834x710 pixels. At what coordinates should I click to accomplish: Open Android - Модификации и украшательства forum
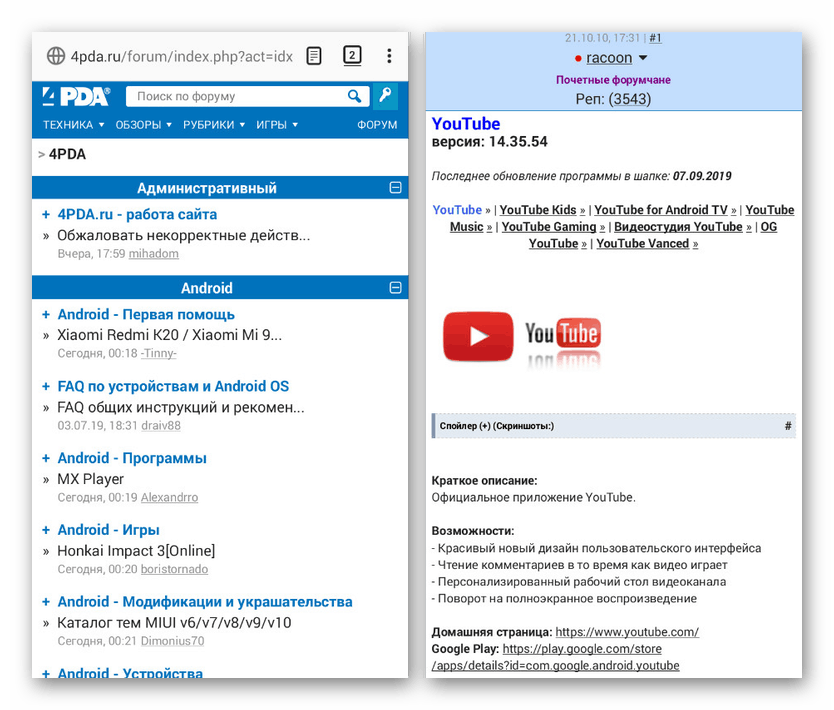point(205,602)
